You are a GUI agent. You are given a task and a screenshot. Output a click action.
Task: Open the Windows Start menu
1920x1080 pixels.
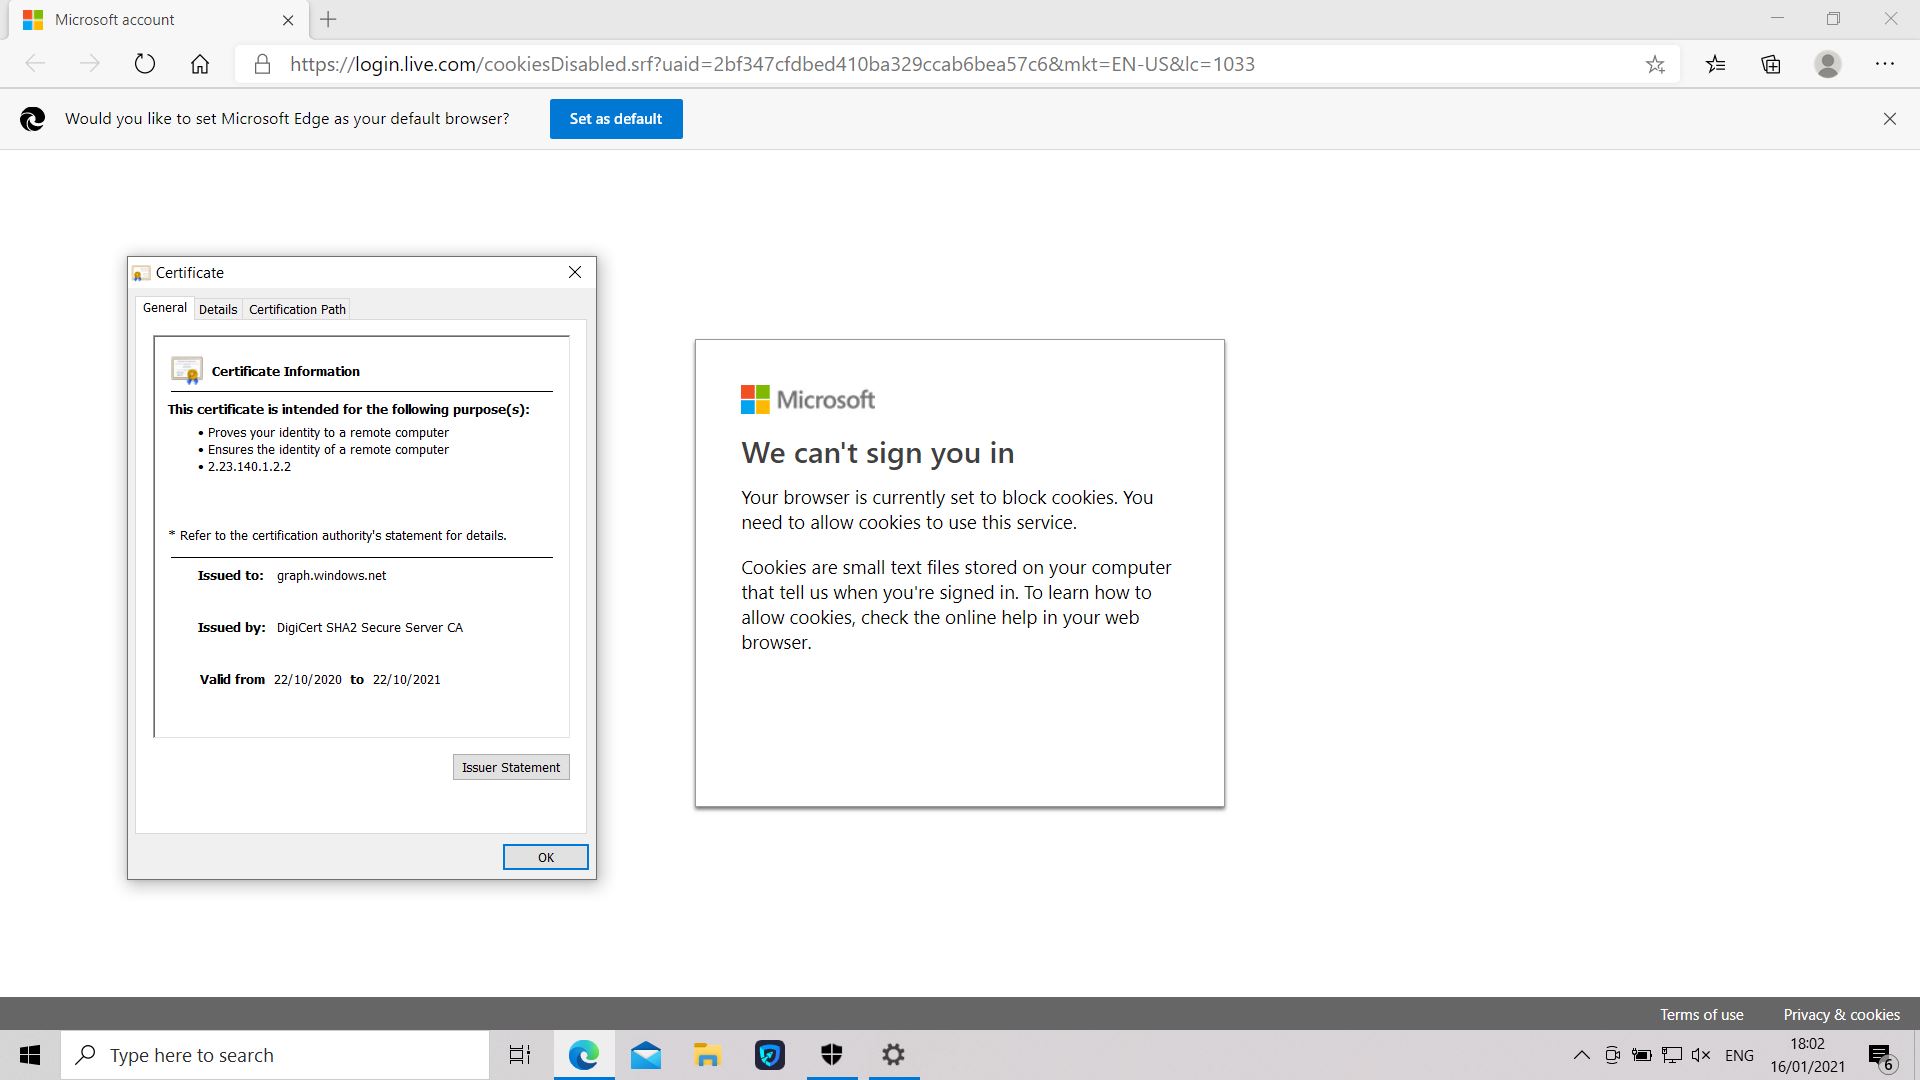pyautogui.click(x=30, y=1055)
